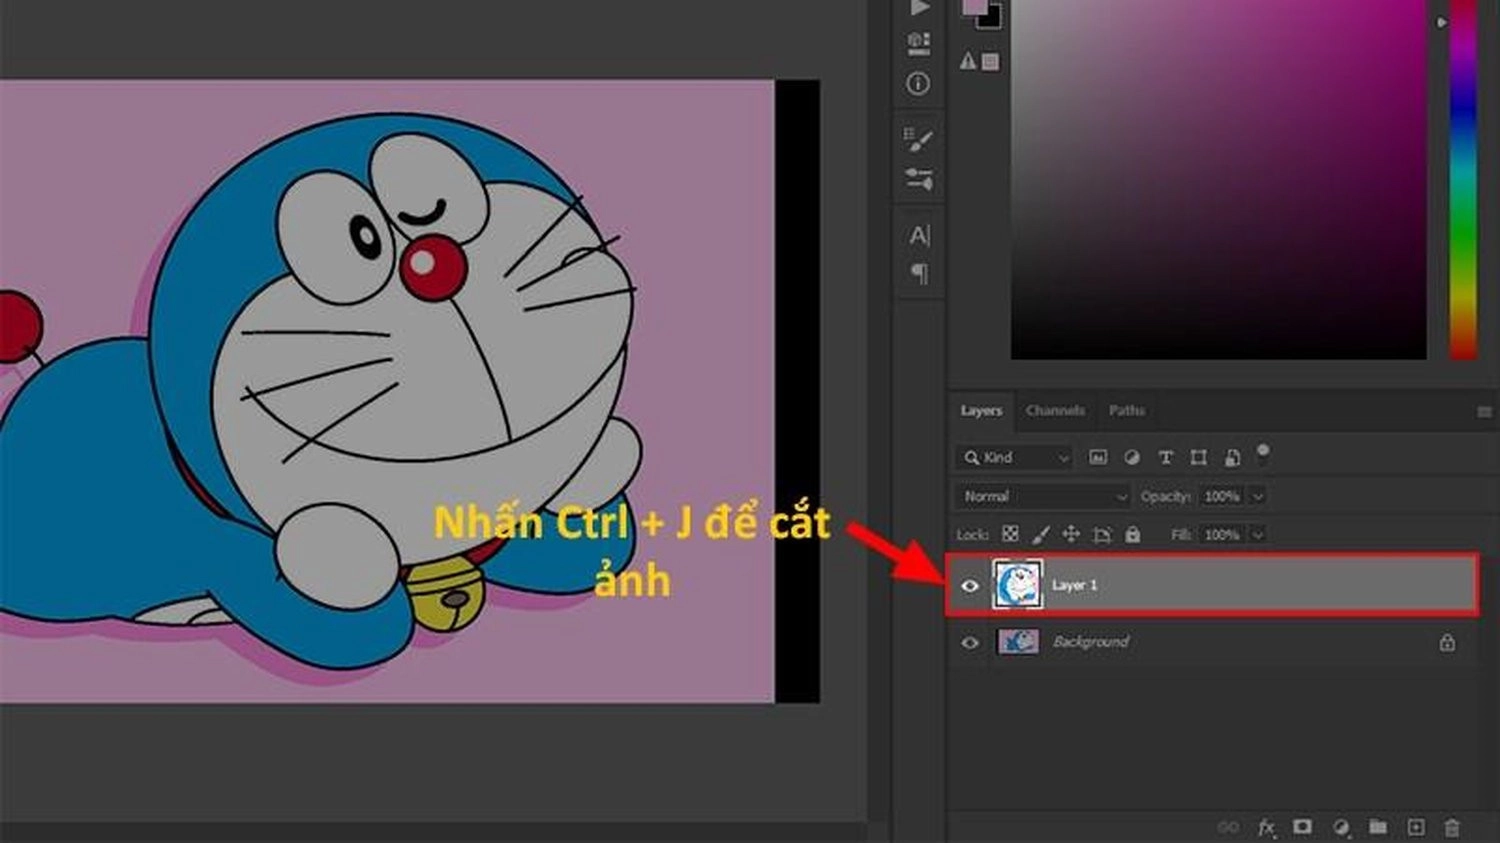Turn layer filtering switch on or off
Image resolution: width=1500 pixels, height=843 pixels.
tap(1263, 454)
